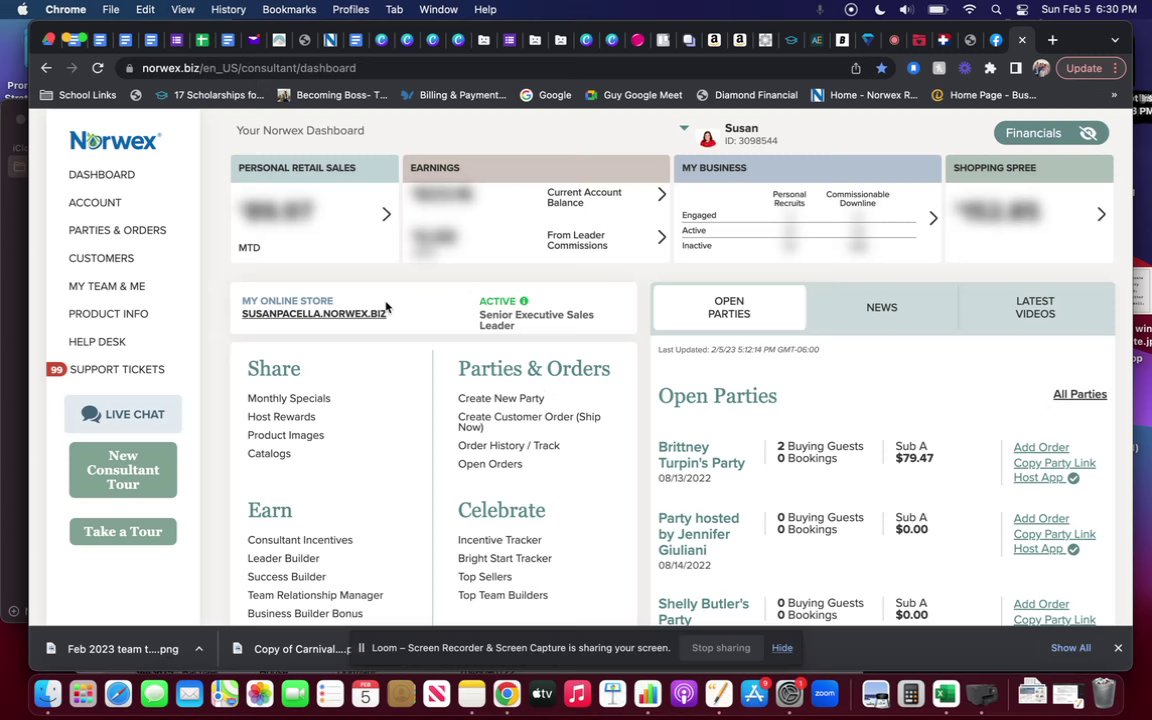Click the Stop sharing button

tap(721, 648)
